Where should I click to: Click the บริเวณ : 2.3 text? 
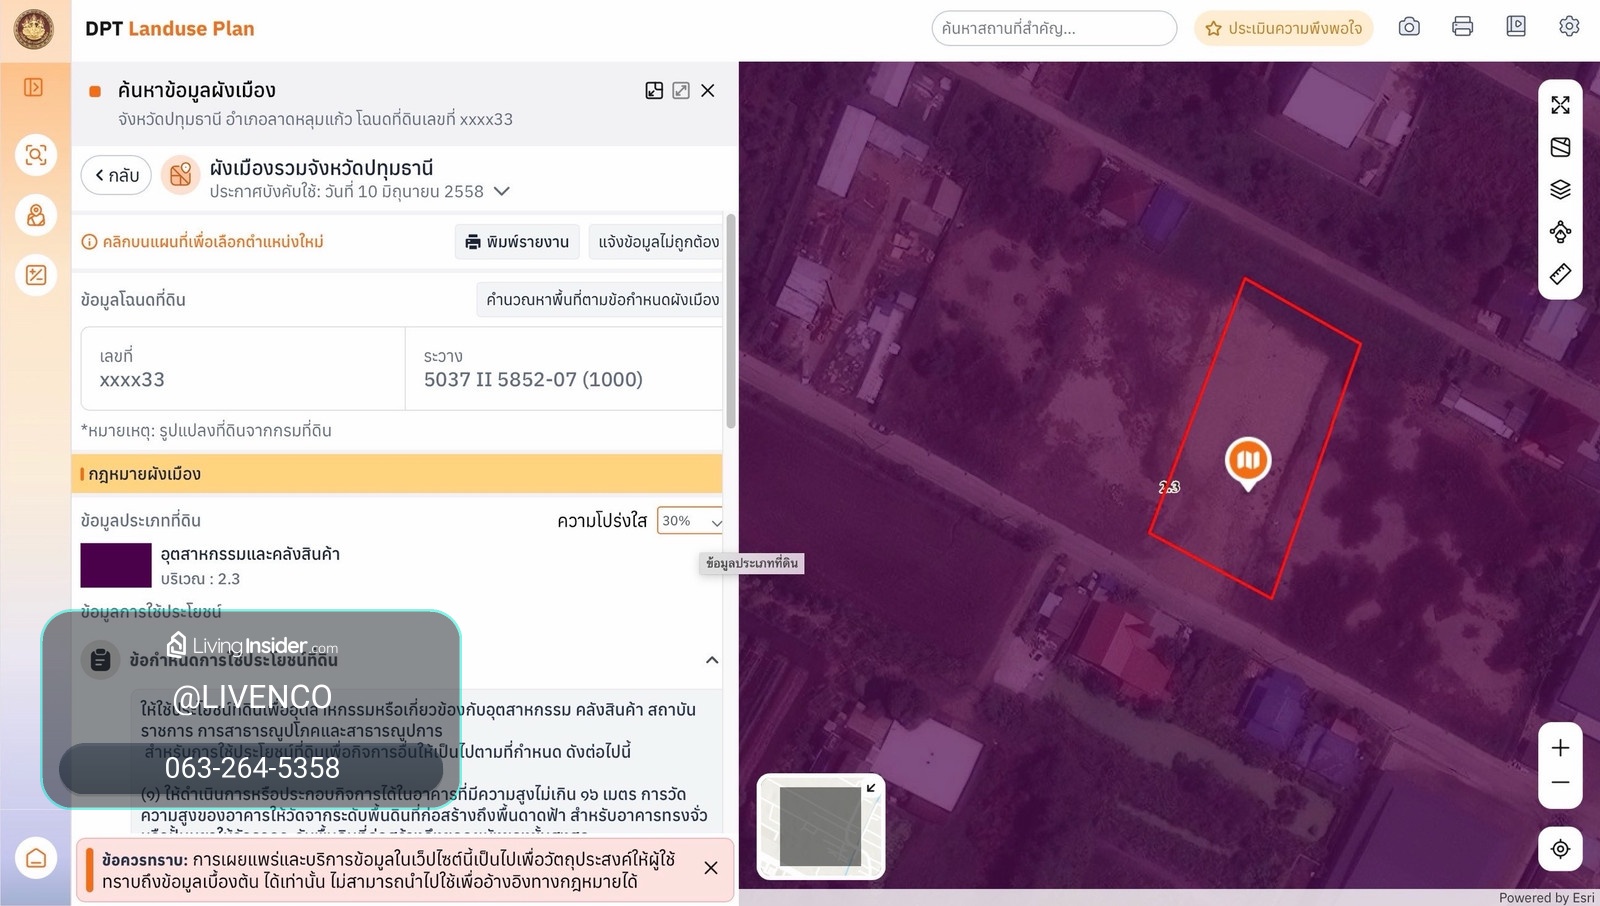(x=200, y=579)
